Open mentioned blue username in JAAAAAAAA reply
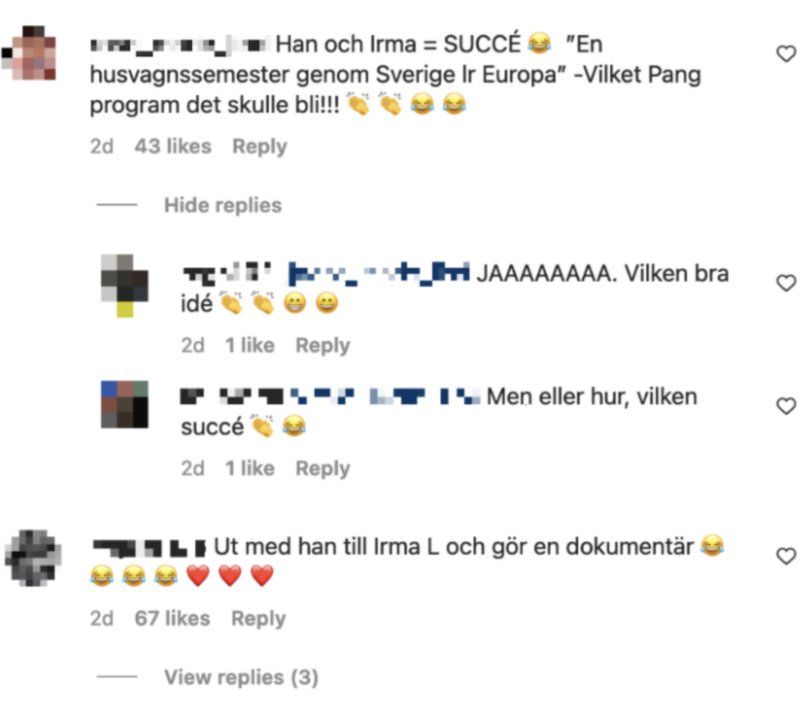Screen dimensions: 800x713 (x=379, y=275)
